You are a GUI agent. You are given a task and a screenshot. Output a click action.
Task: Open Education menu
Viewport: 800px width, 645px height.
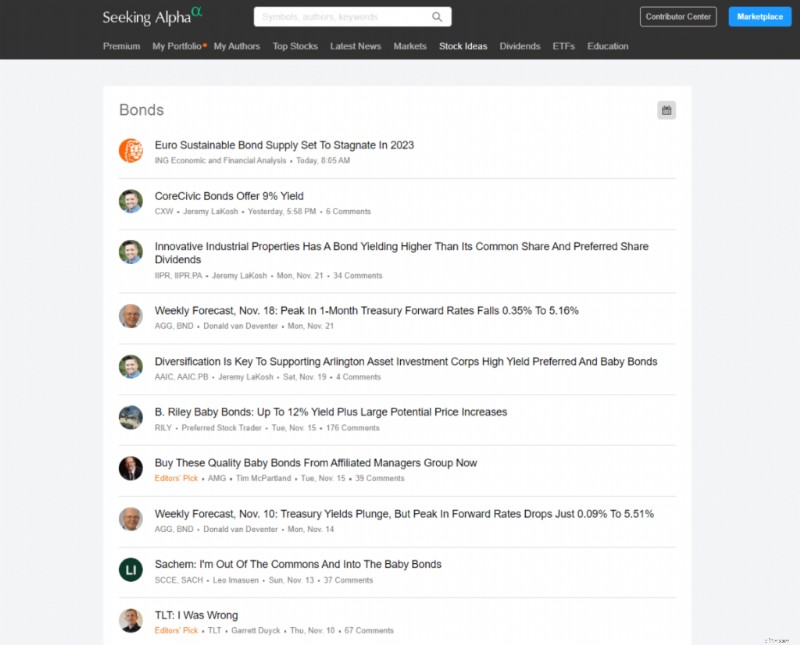(x=608, y=46)
